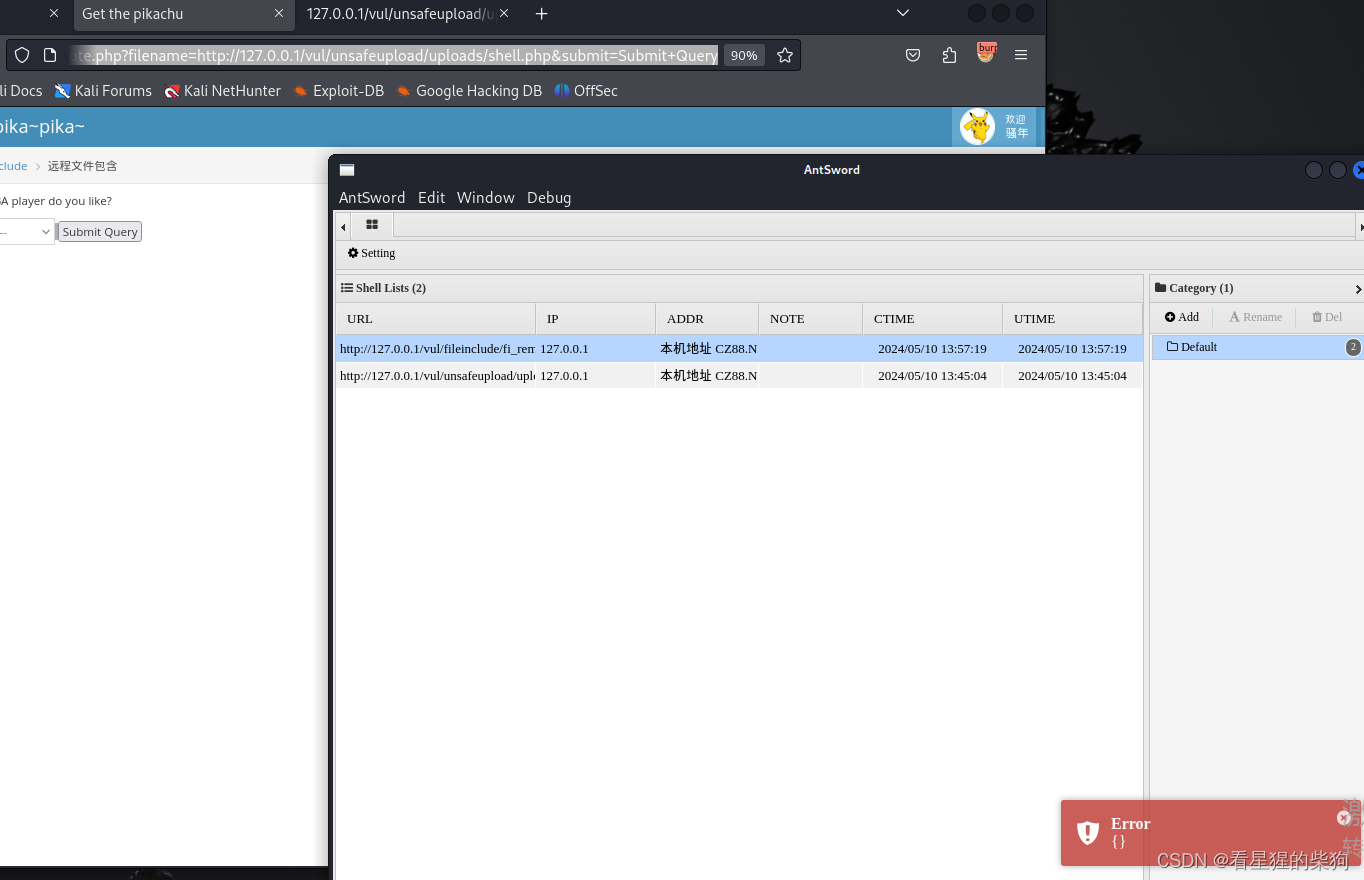Reset the 90% zoom level indicator
Viewport: 1364px width, 880px height.
pos(744,55)
